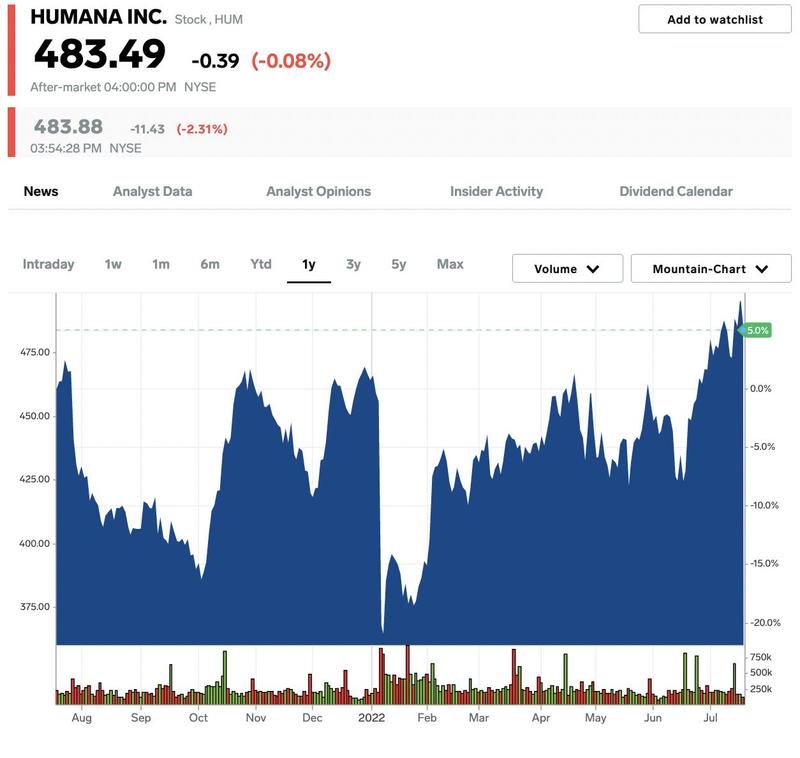Click the Jun label on the x-axis
The image size is (800, 758).
(x=653, y=718)
